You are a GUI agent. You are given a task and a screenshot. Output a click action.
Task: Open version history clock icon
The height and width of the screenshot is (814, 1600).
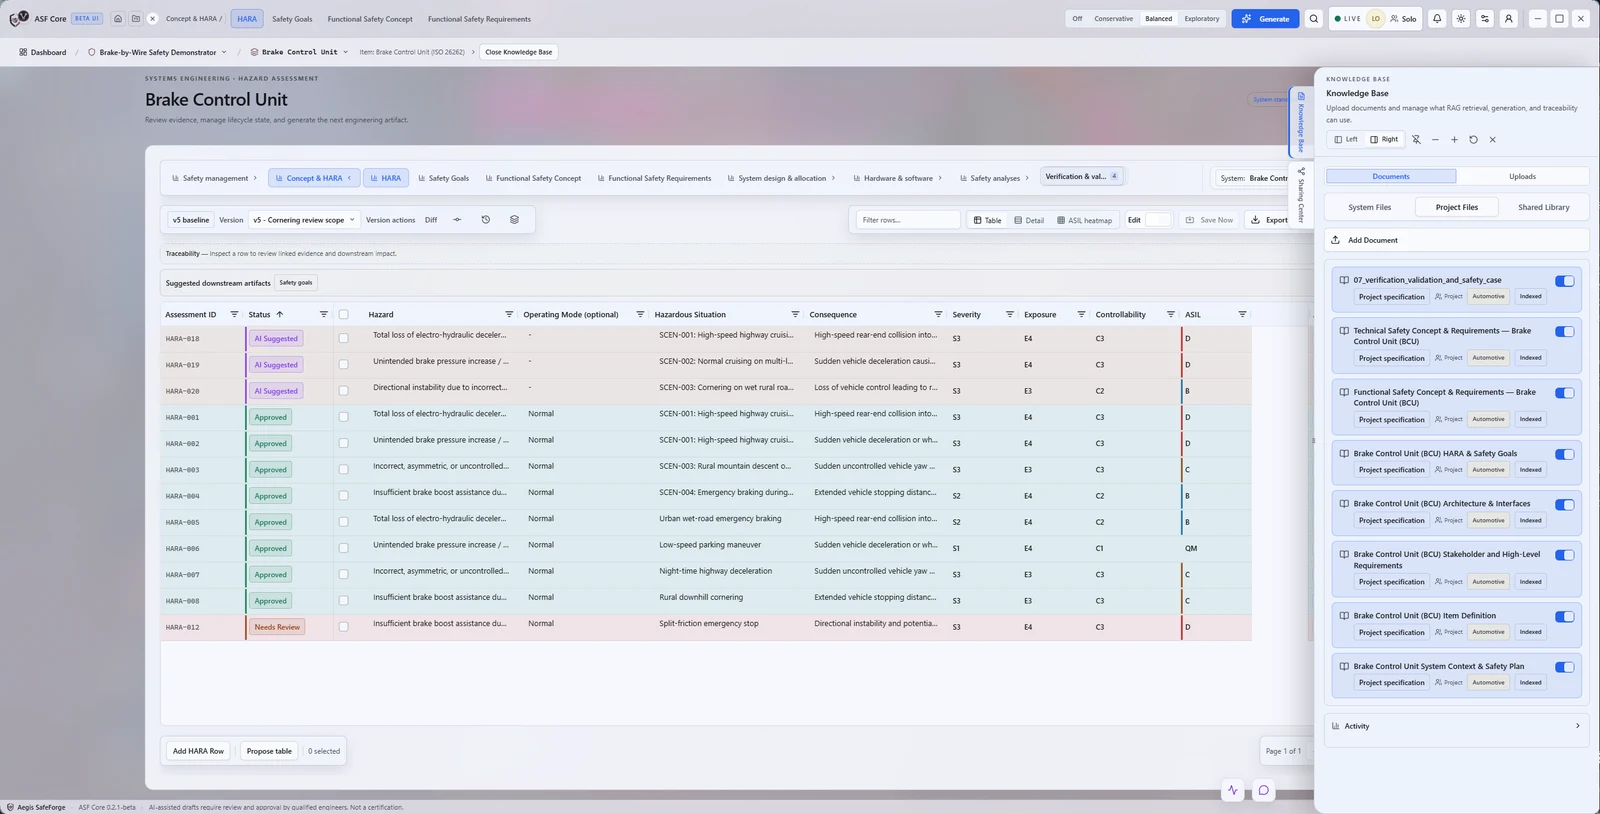pyautogui.click(x=486, y=219)
